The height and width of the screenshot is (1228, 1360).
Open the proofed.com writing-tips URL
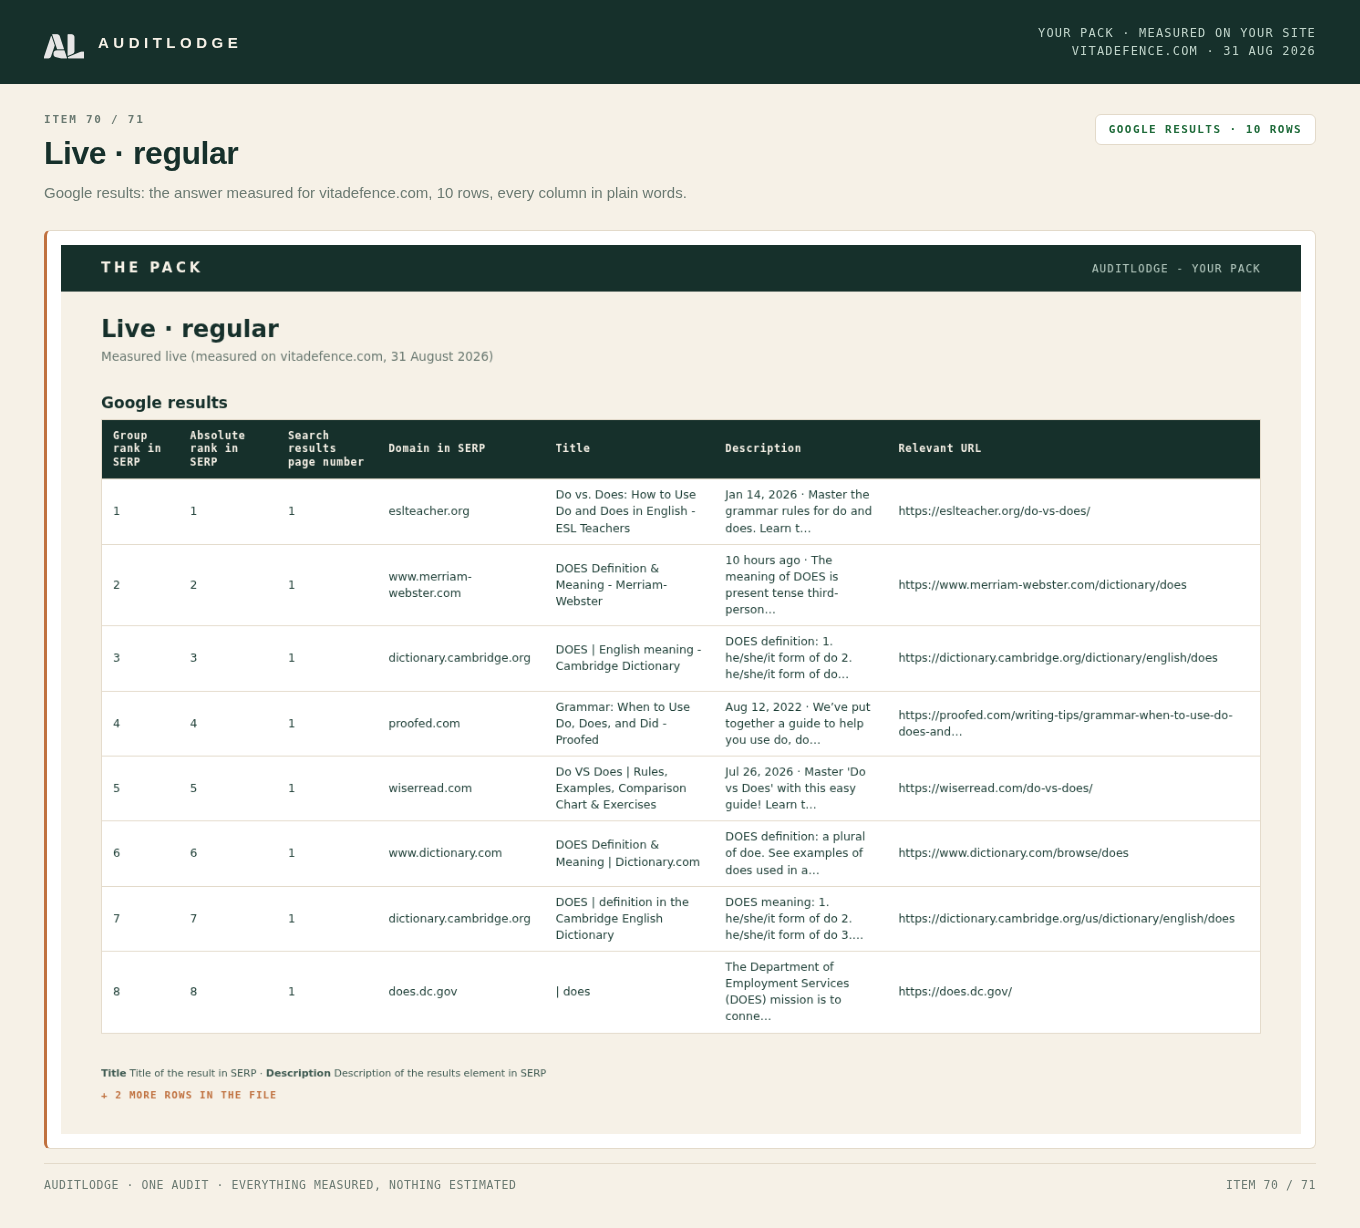coord(1065,723)
